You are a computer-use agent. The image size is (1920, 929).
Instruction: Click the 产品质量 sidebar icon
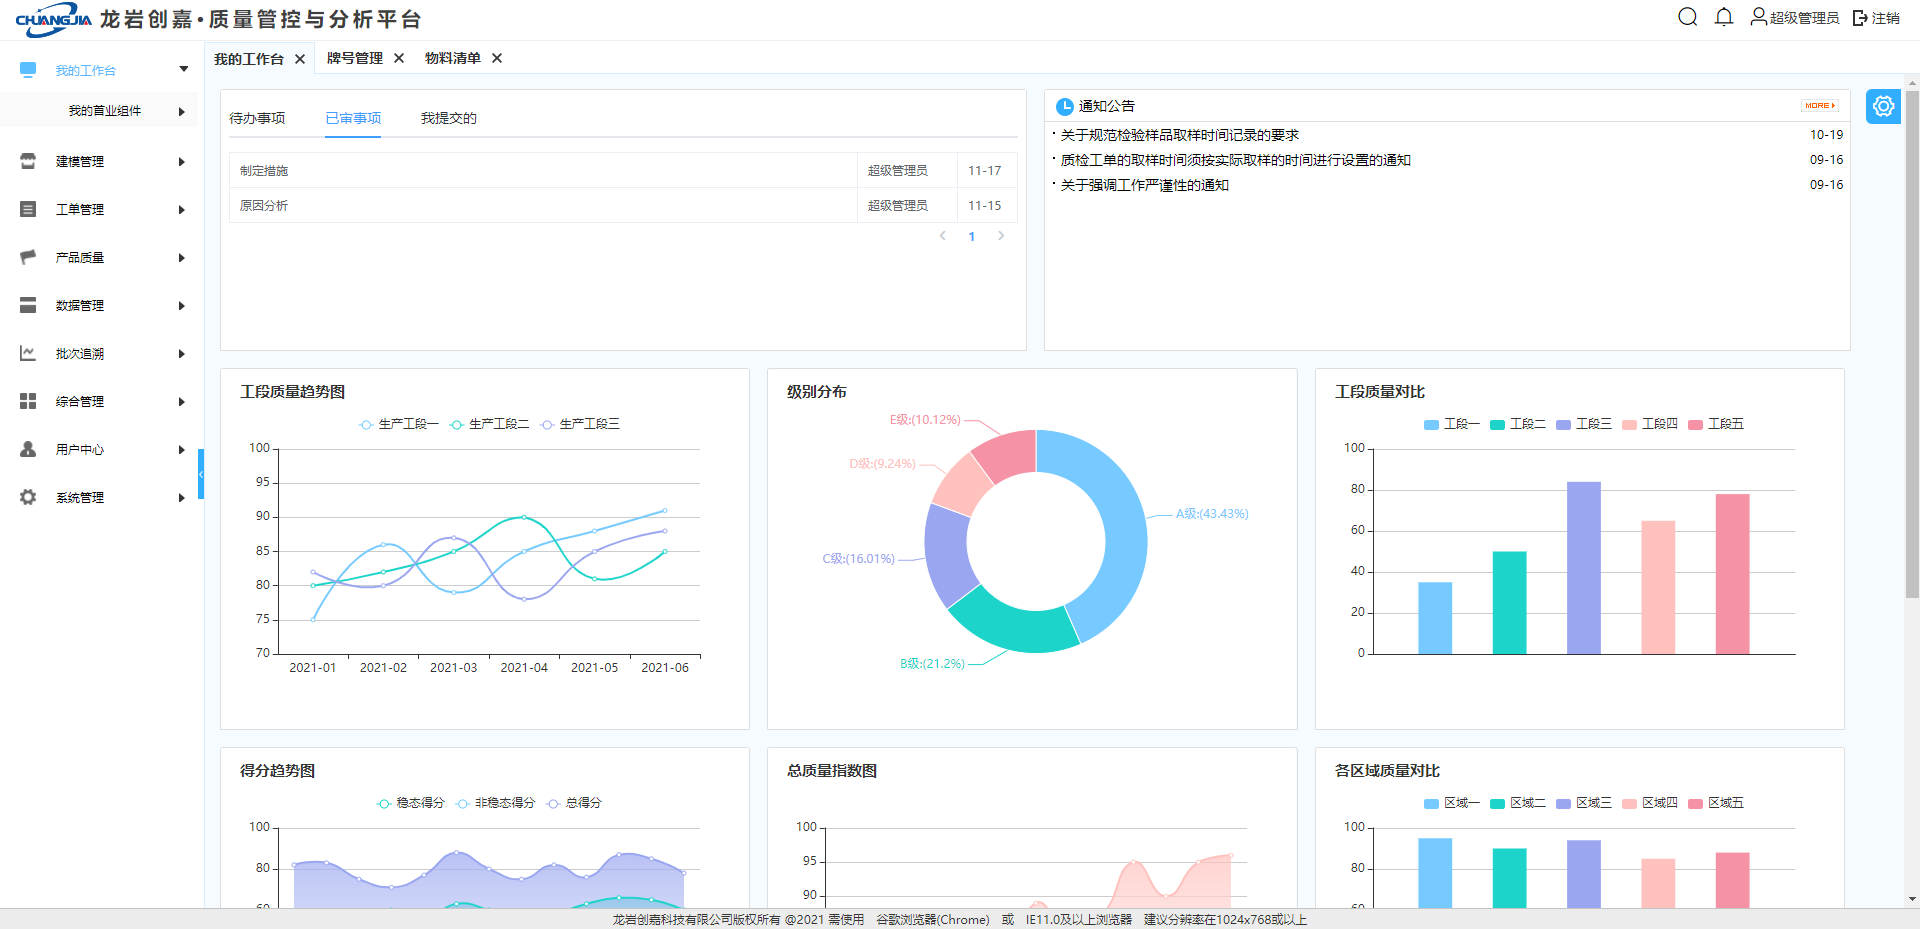(28, 257)
